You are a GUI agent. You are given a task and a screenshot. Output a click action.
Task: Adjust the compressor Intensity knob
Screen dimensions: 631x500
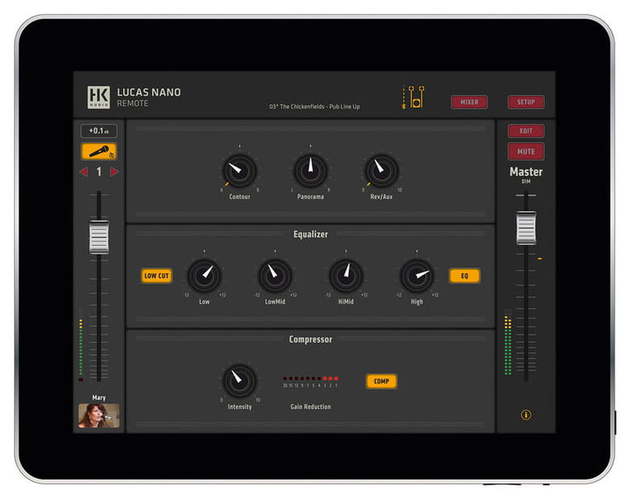point(239,381)
